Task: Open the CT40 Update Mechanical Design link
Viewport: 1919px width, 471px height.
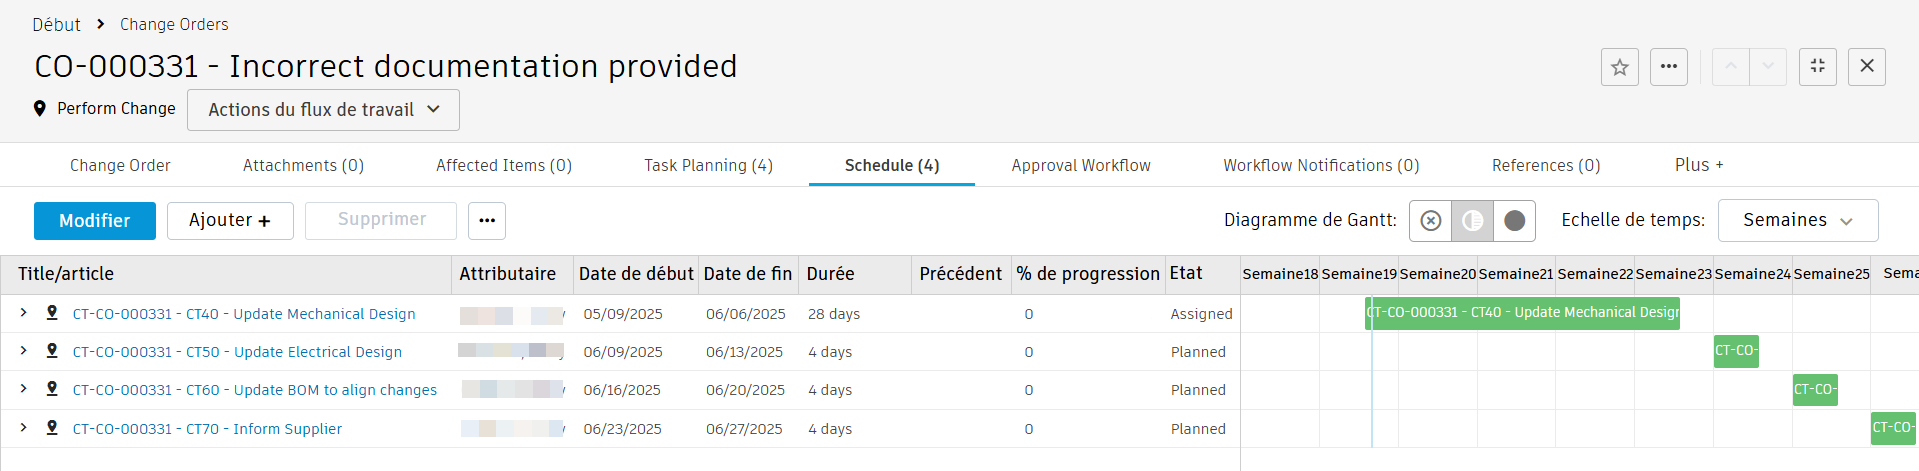Action: point(243,314)
